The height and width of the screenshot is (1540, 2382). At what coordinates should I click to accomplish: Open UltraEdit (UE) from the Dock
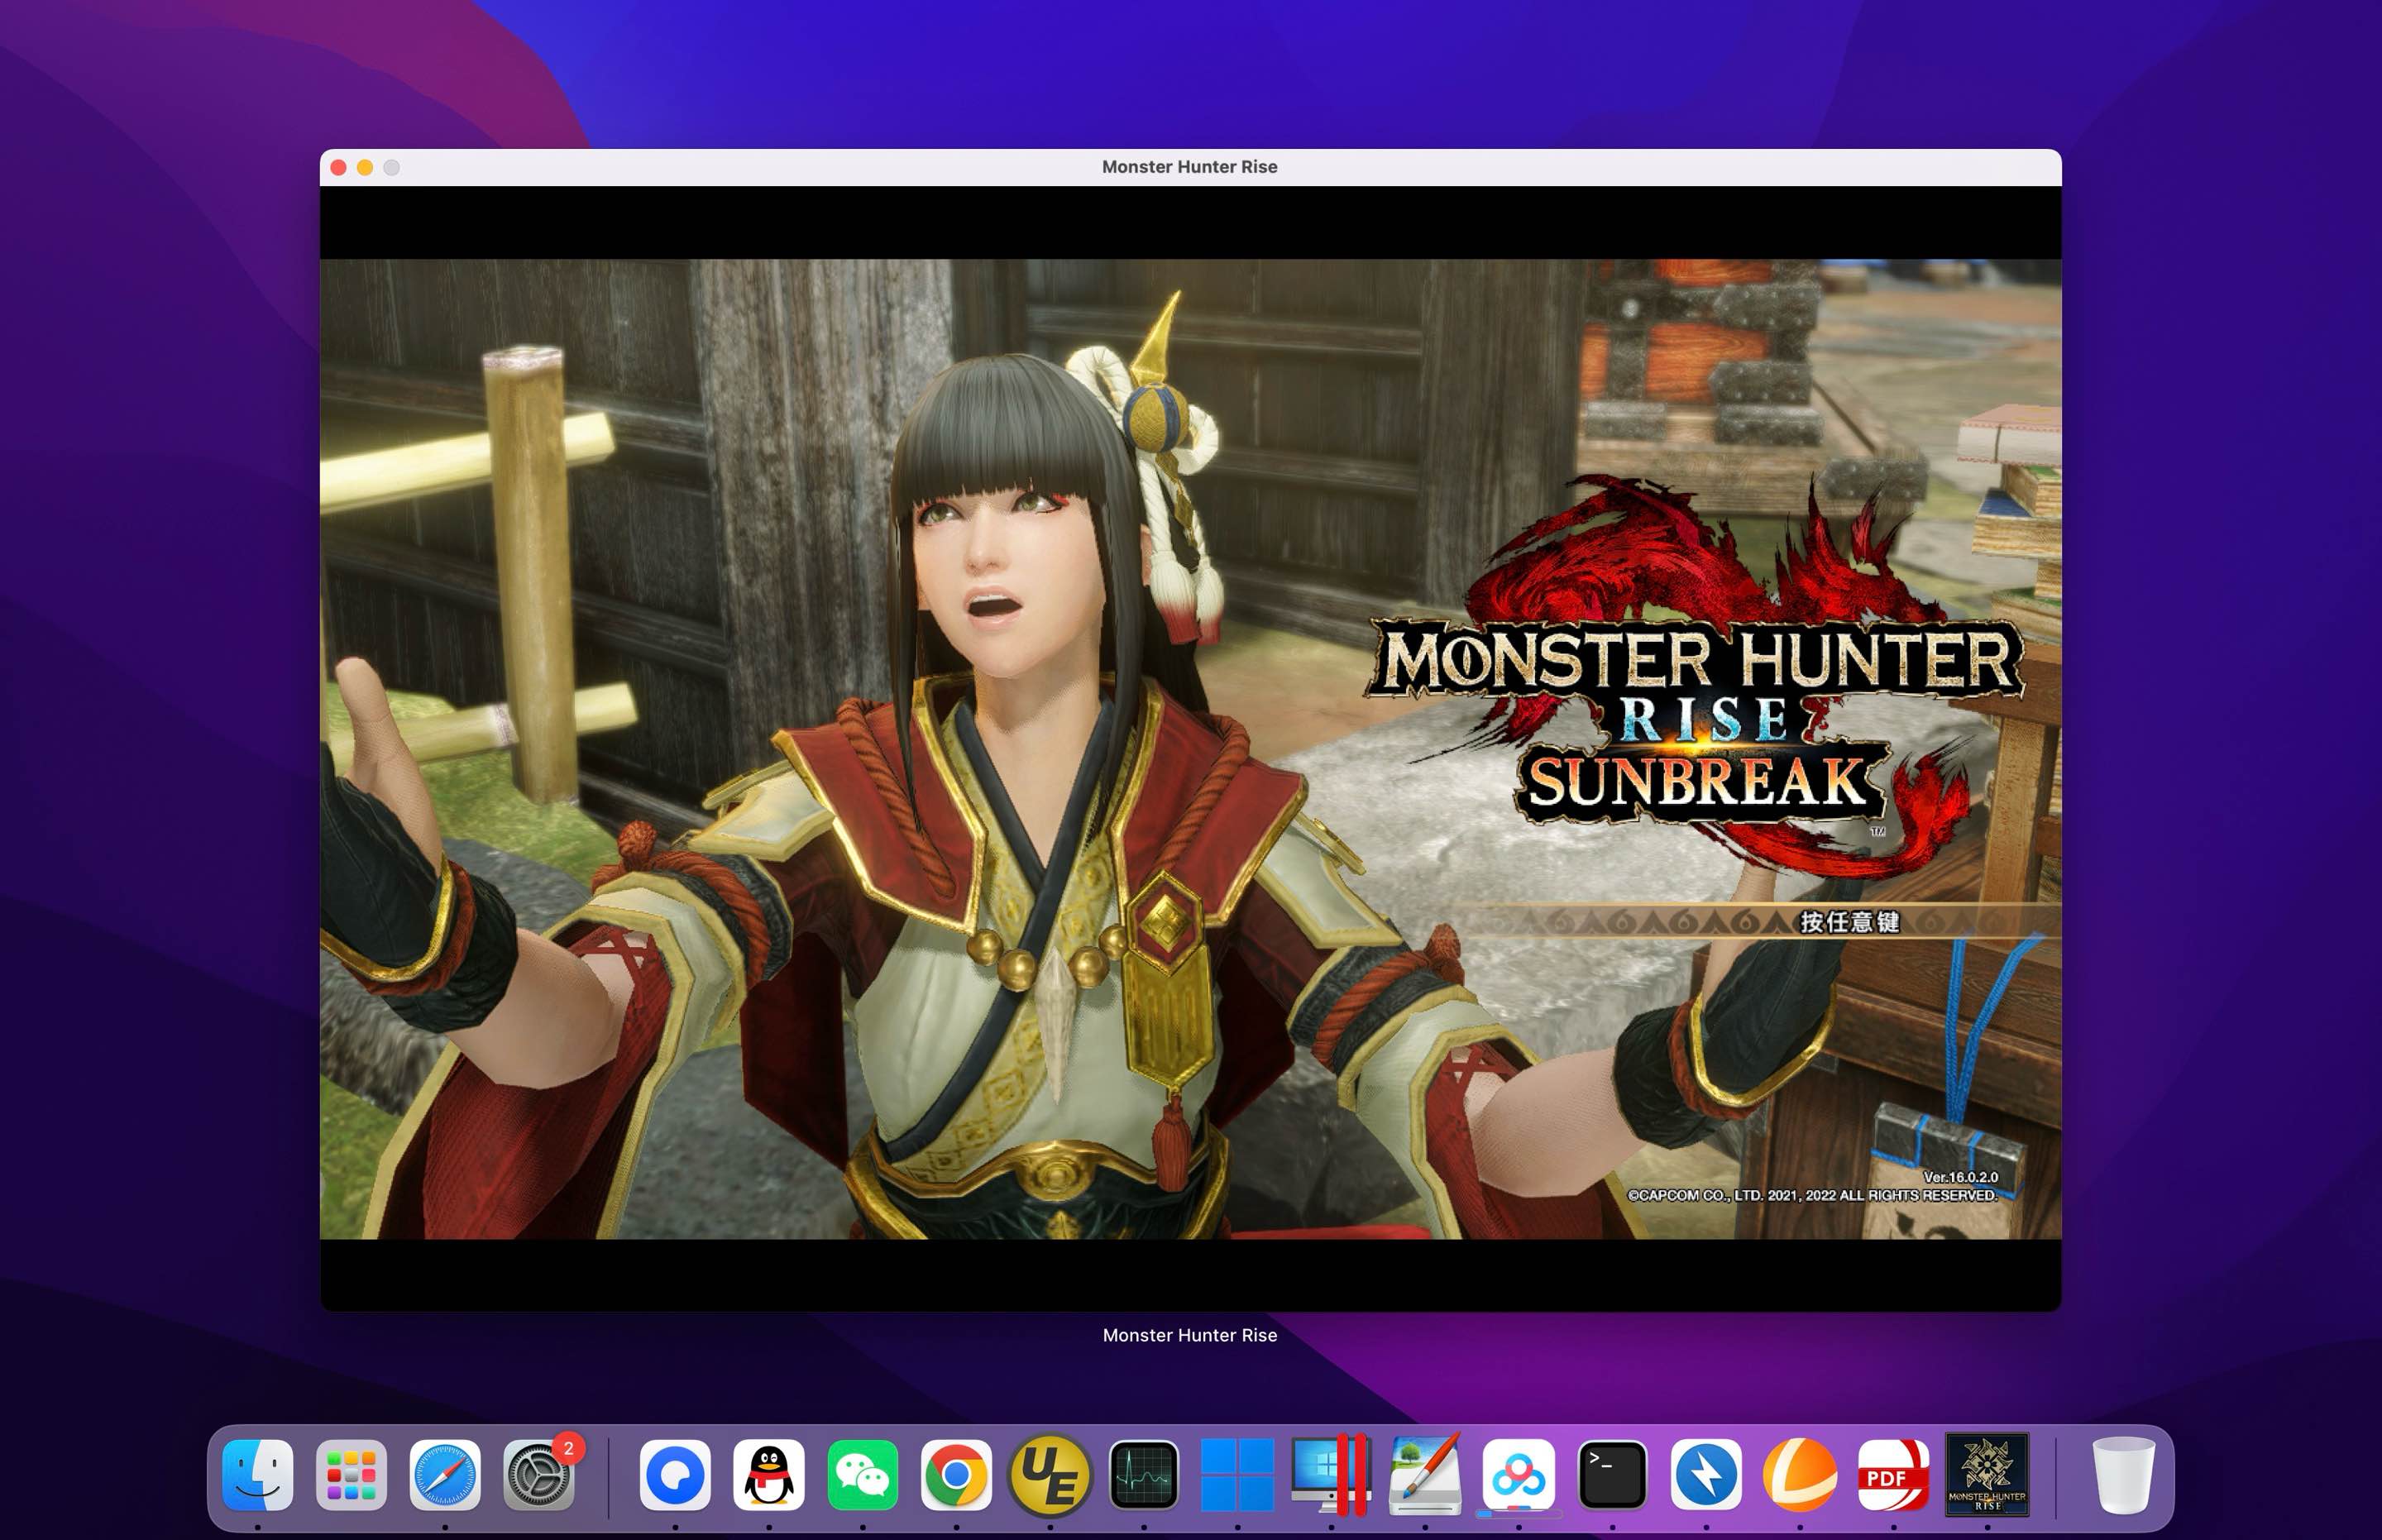[1050, 1474]
